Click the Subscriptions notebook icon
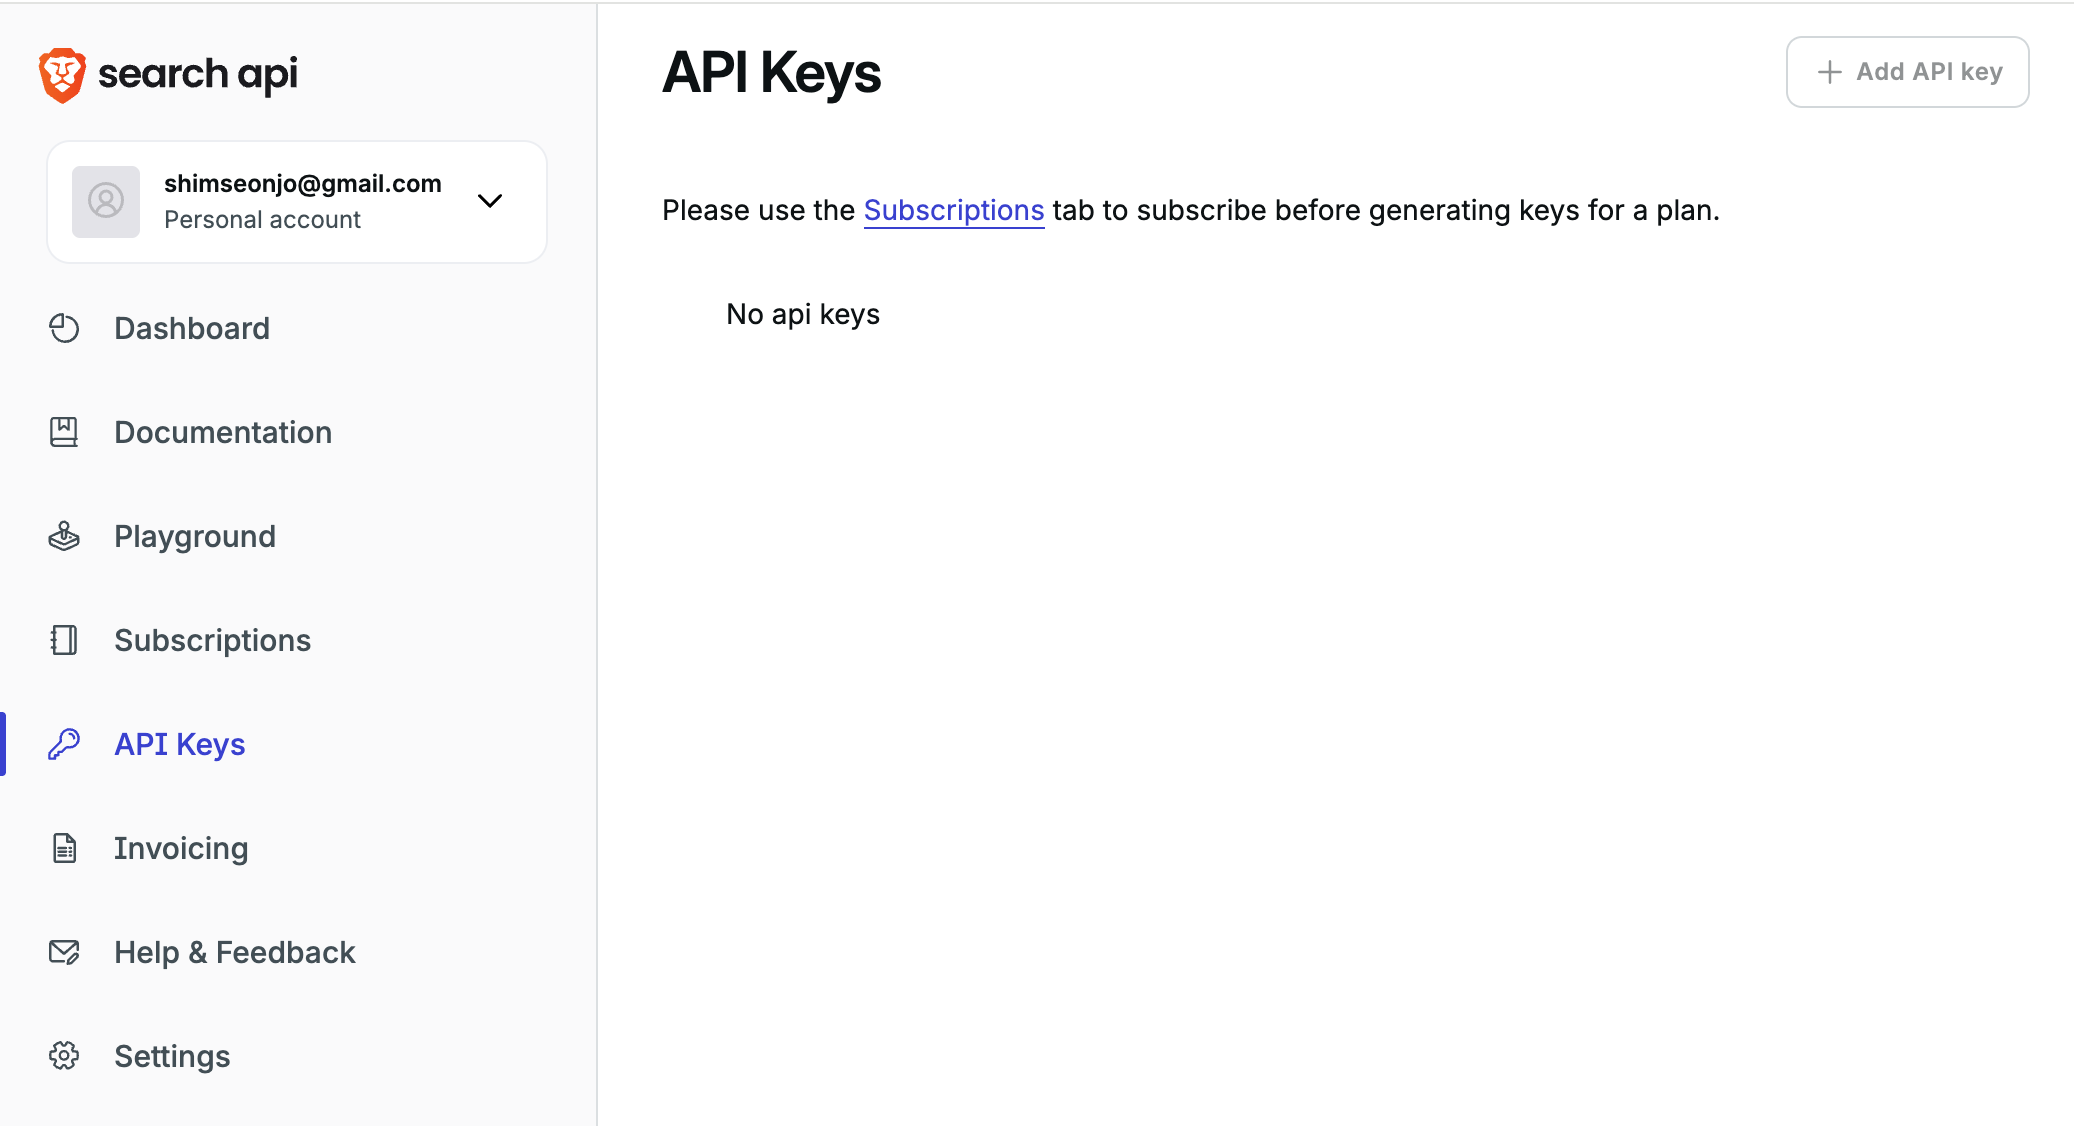Screen dimensions: 2074x1126 click(64, 640)
